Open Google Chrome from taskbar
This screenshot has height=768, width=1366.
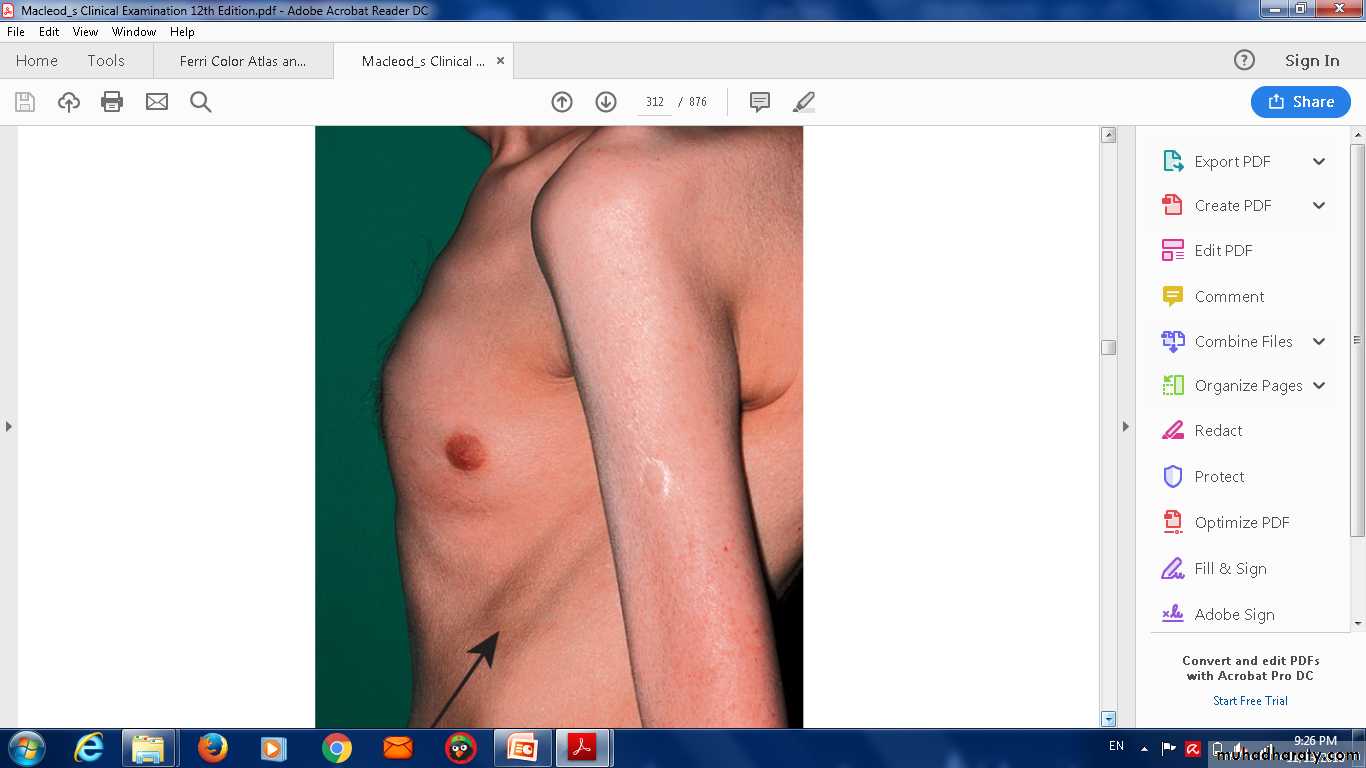337,748
